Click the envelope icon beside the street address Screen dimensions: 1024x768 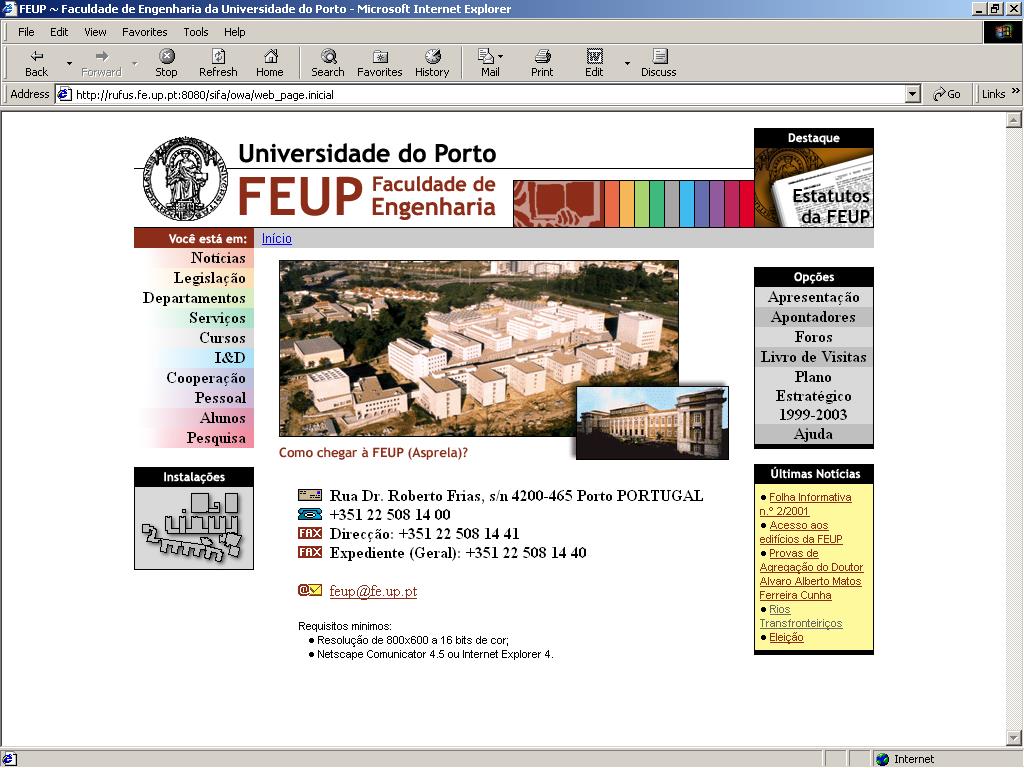click(310, 495)
